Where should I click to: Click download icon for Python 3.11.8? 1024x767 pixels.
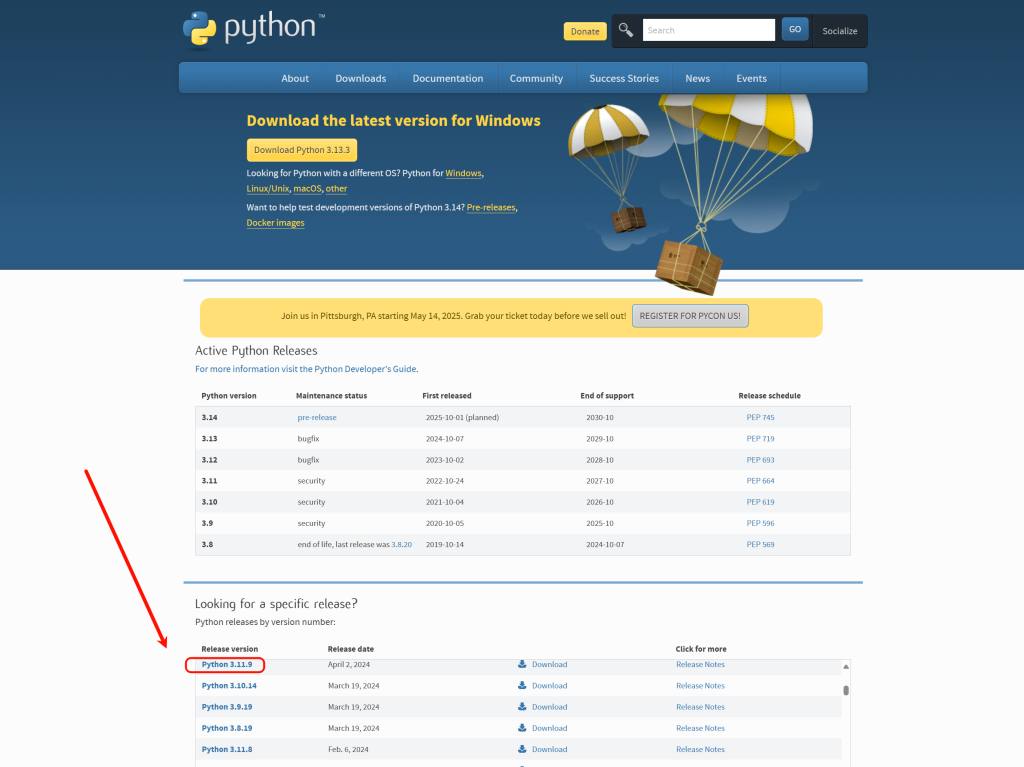(522, 749)
